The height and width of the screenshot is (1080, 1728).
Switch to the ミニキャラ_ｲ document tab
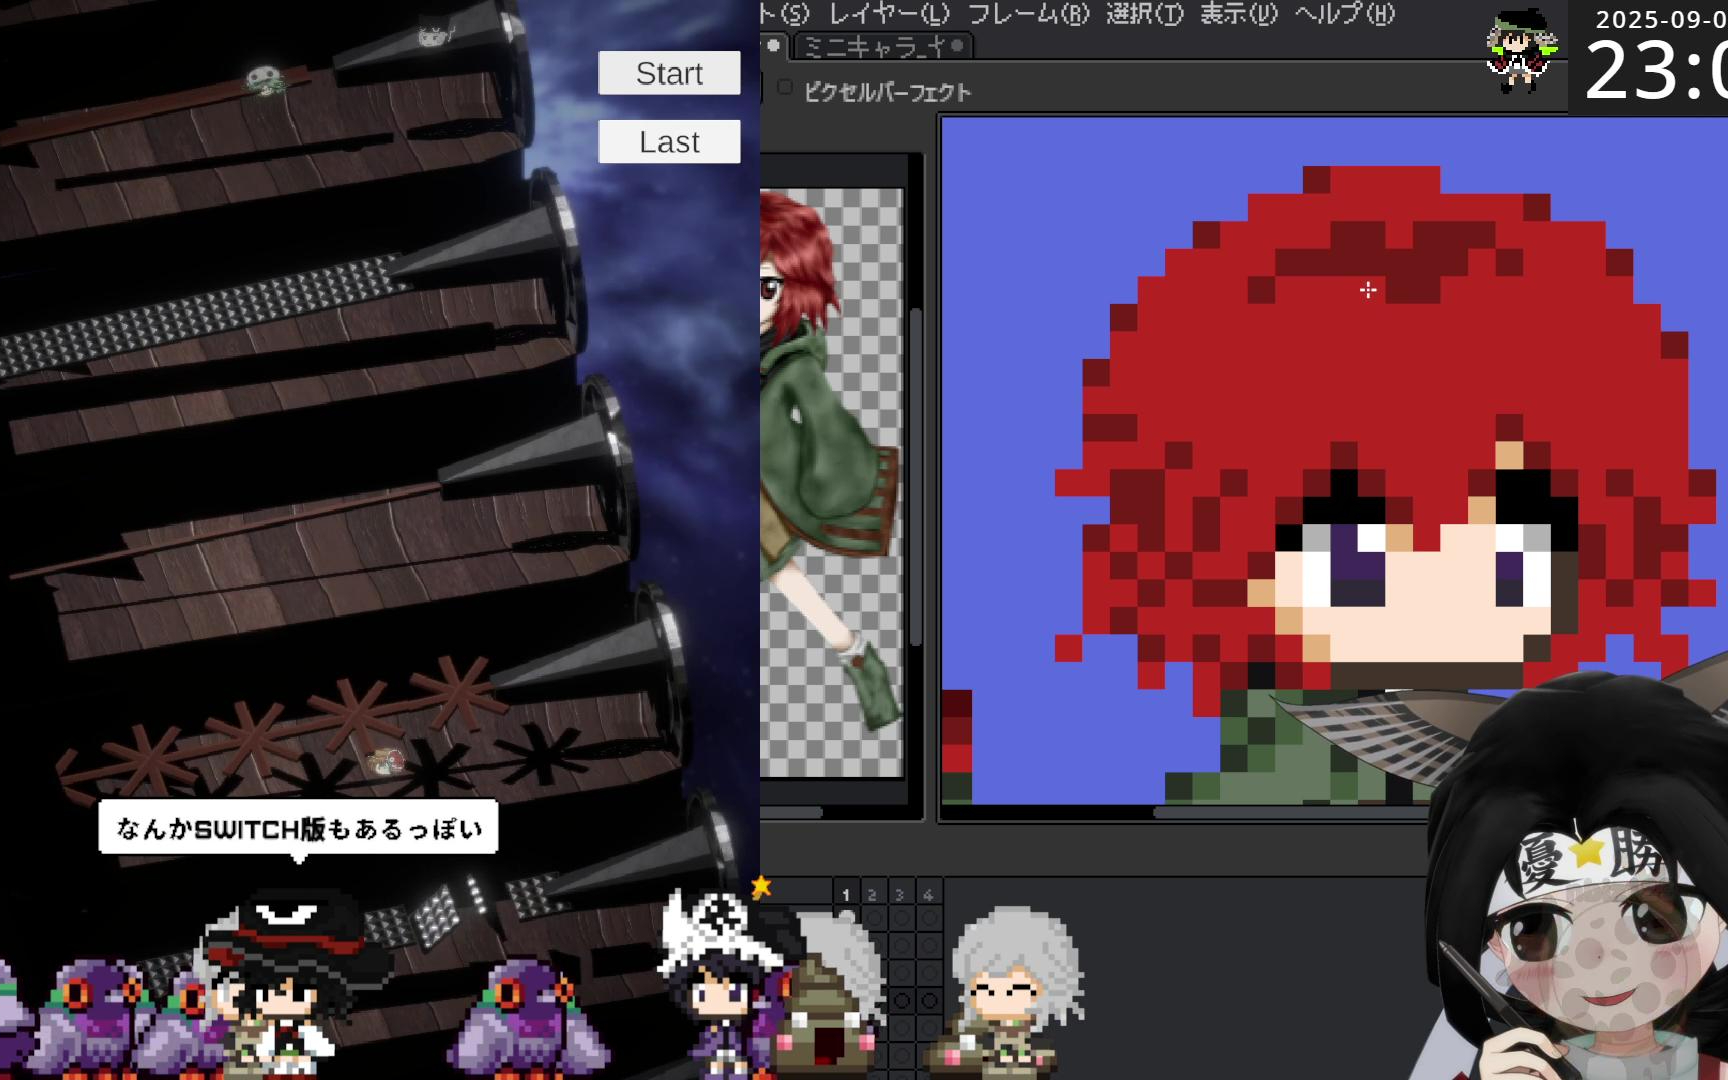(x=882, y=46)
